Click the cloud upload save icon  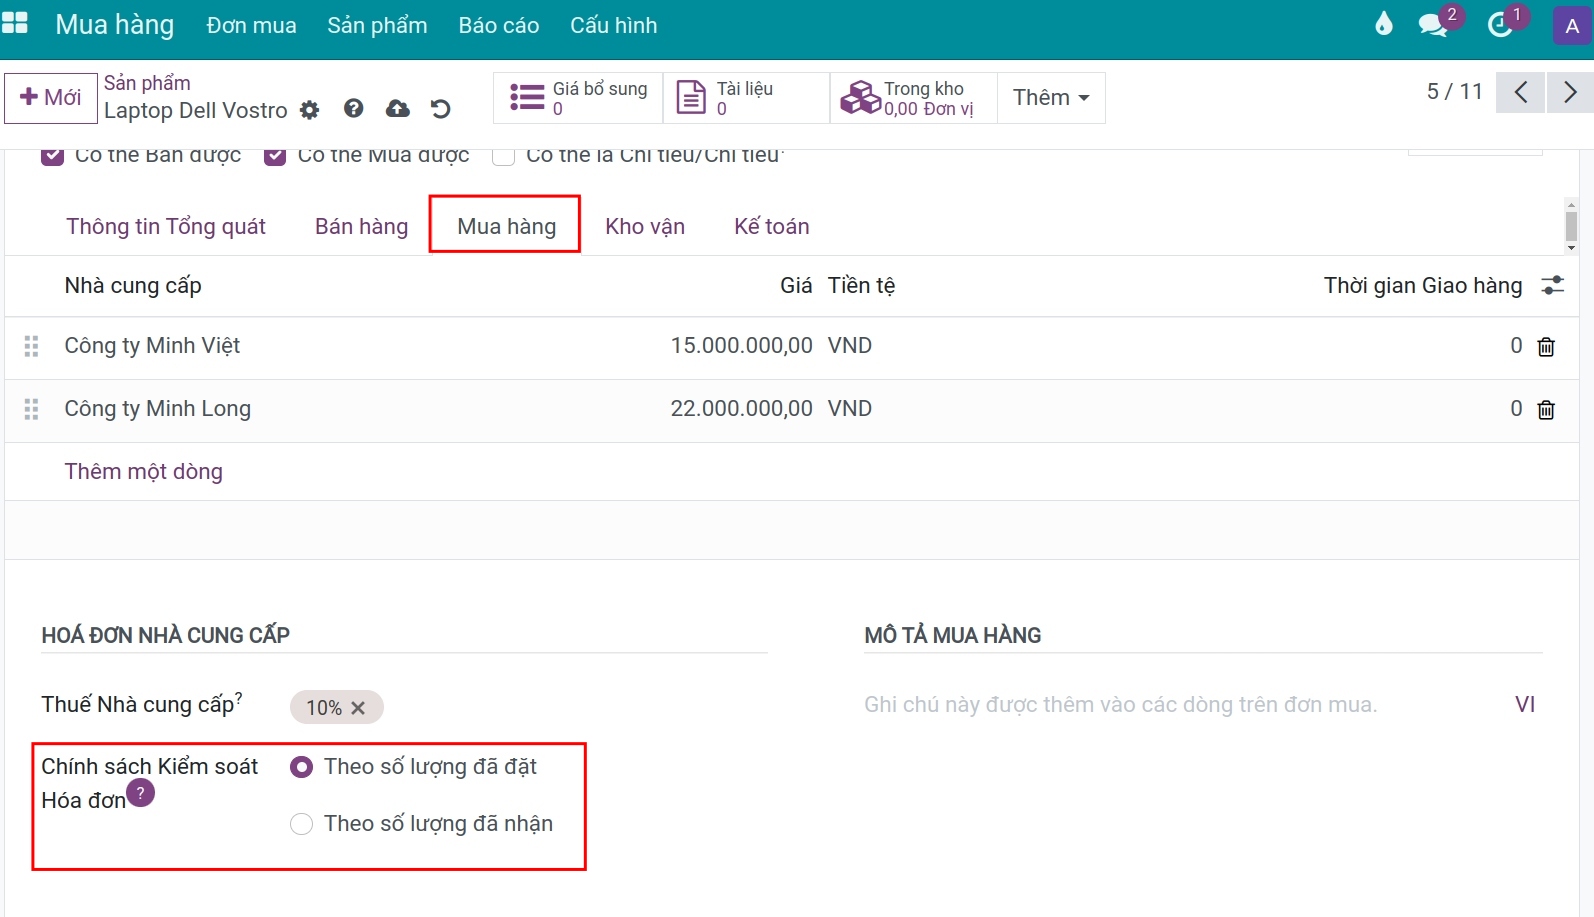(398, 108)
